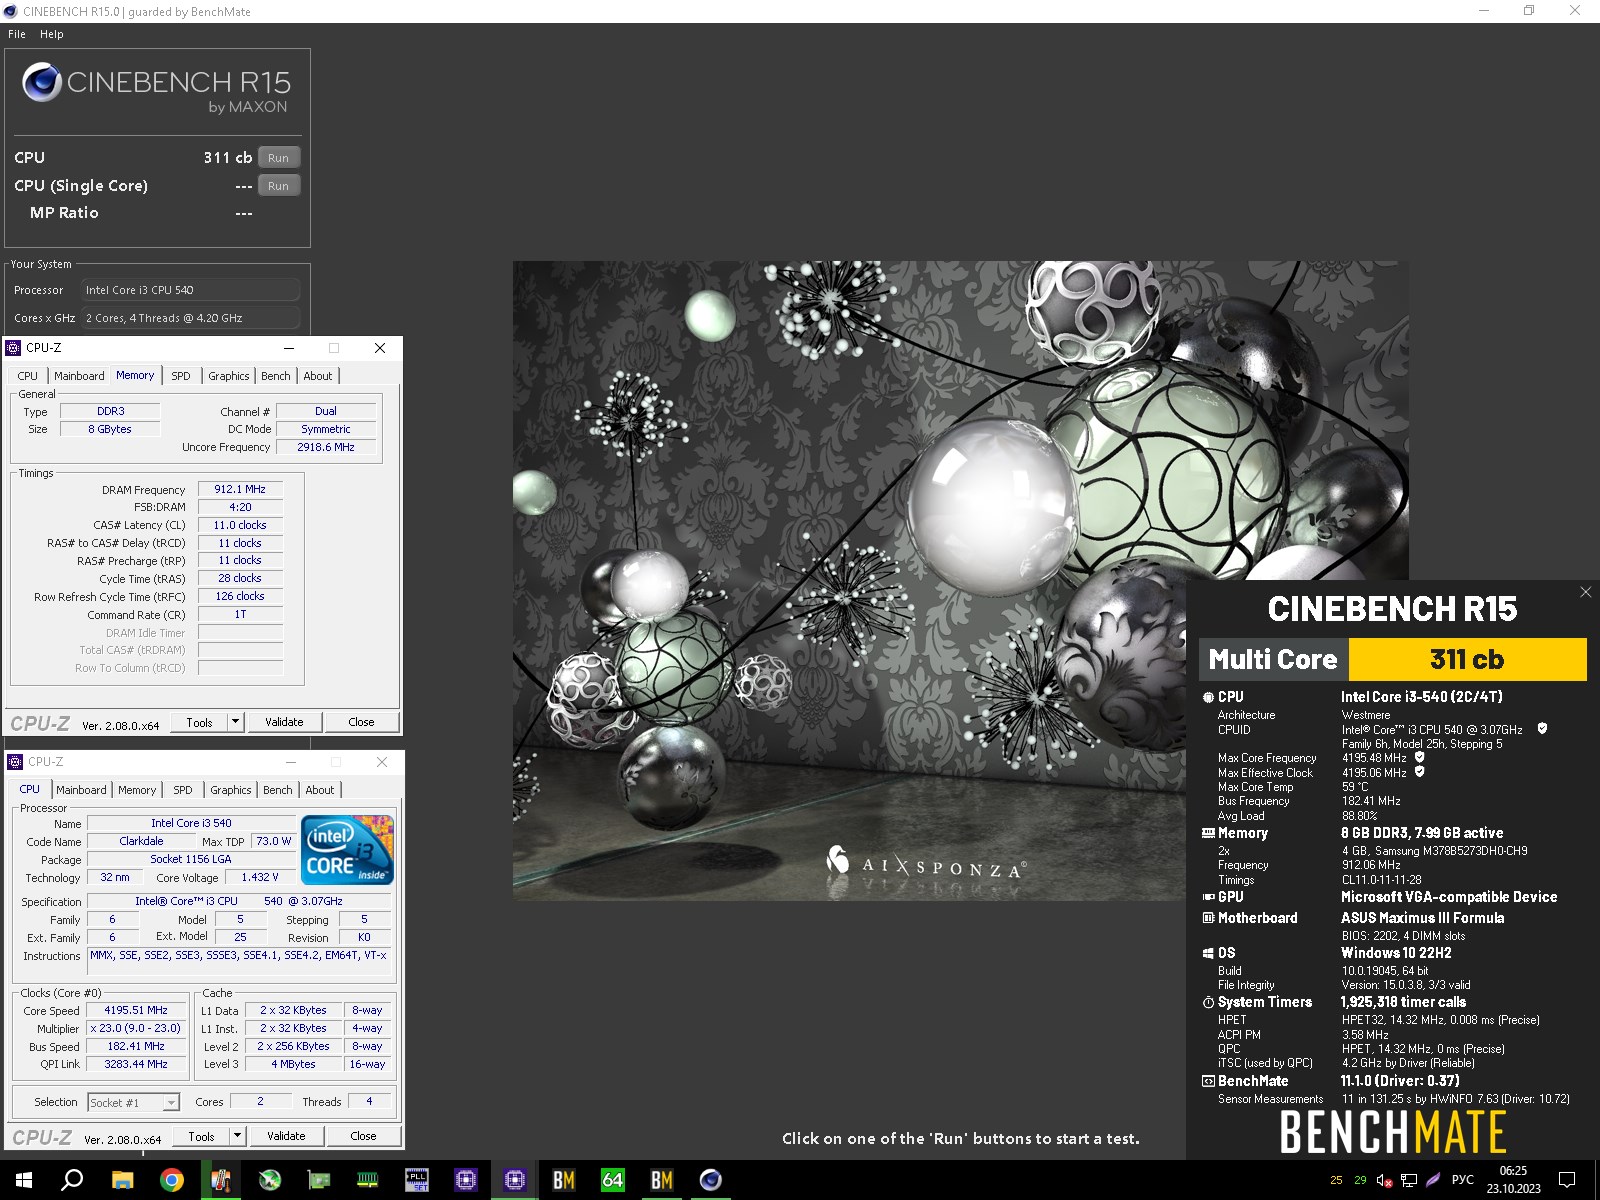Screen dimensions: 1600x1200
Task: Launch Google Chrome from the taskbar
Action: pyautogui.click(x=171, y=1180)
